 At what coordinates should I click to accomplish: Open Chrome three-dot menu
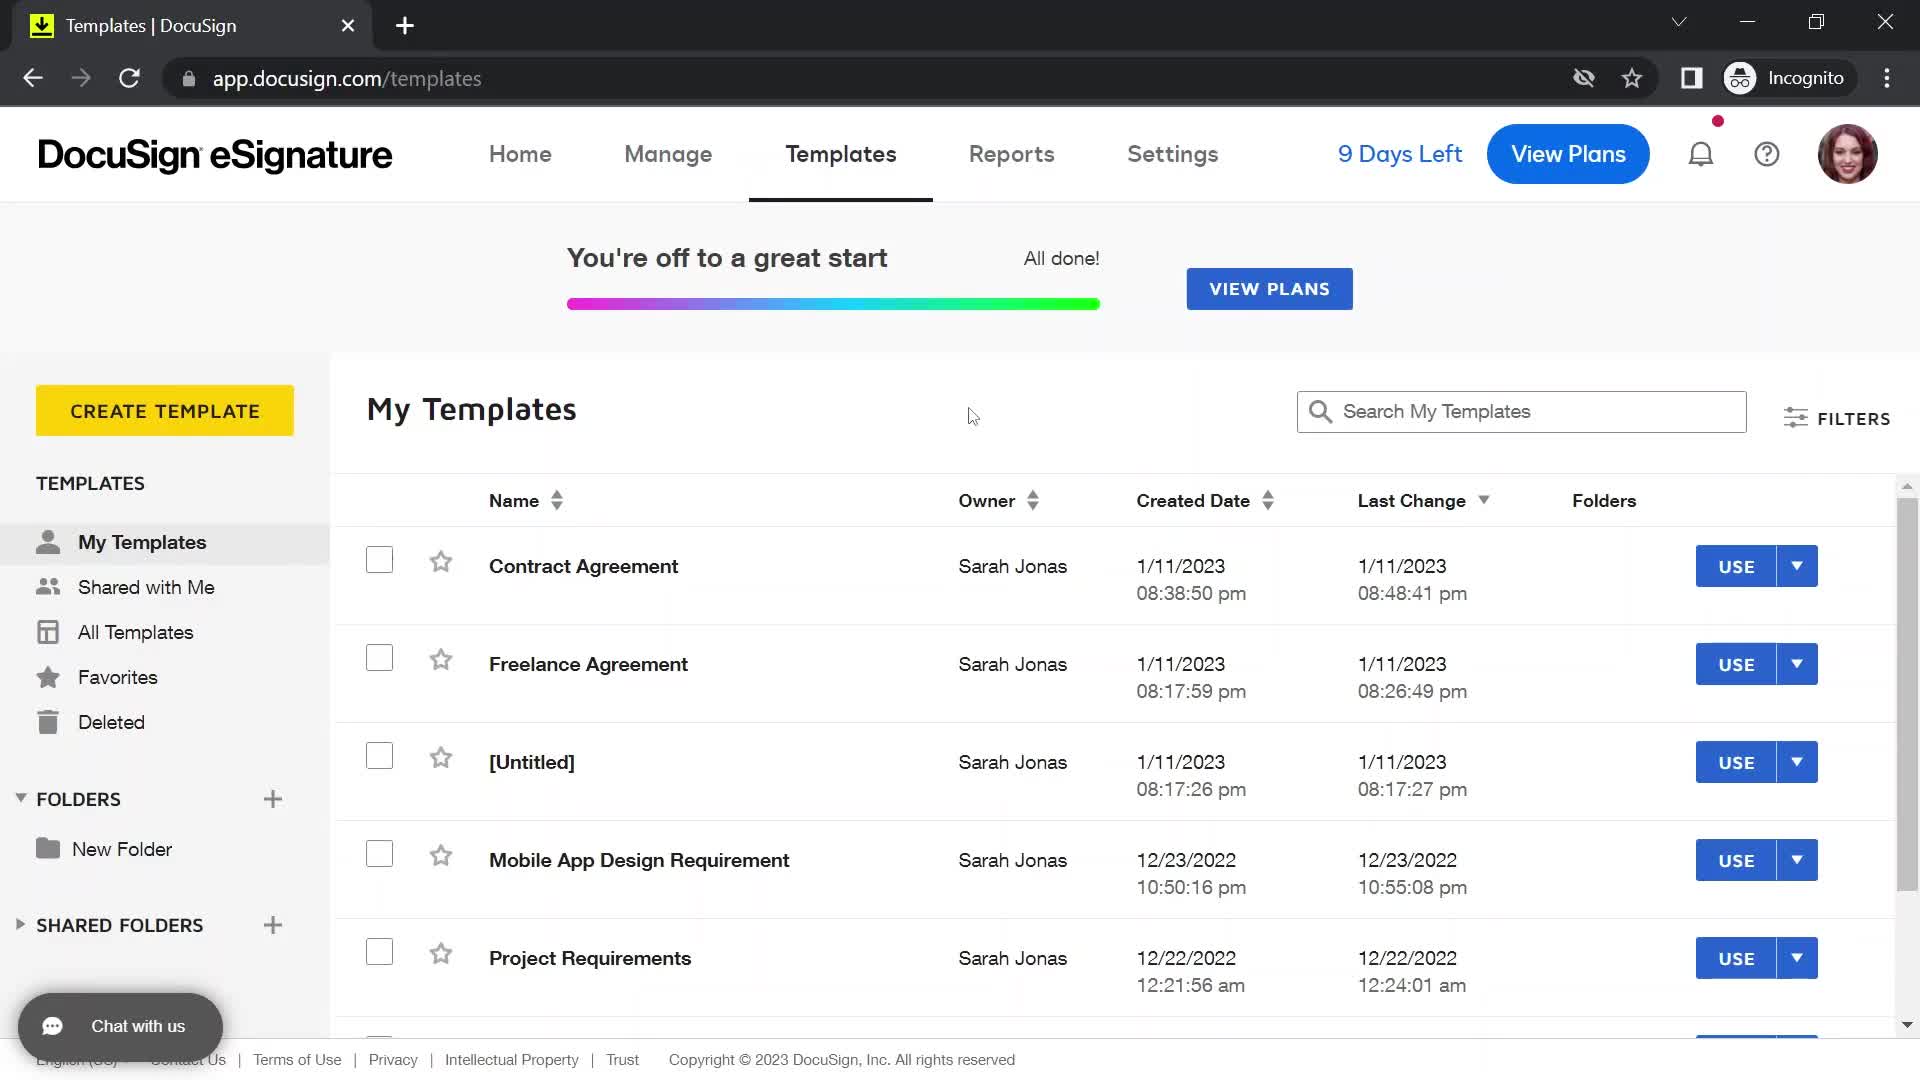click(1887, 78)
